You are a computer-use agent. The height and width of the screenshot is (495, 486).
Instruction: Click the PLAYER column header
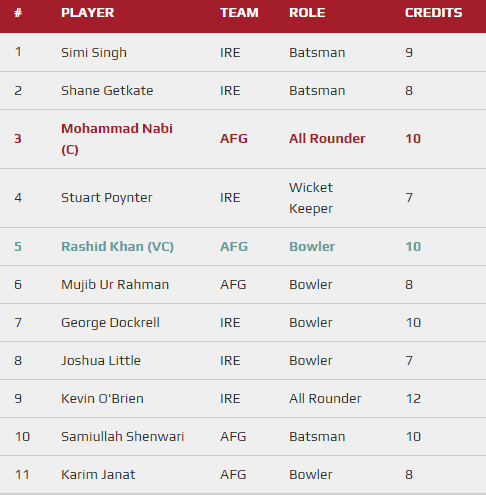click(88, 13)
